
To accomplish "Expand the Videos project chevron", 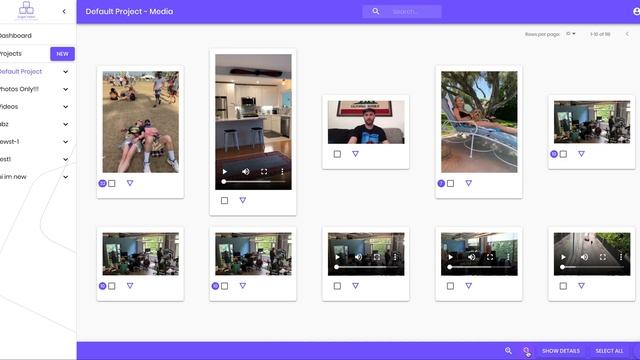I will (x=65, y=107).
